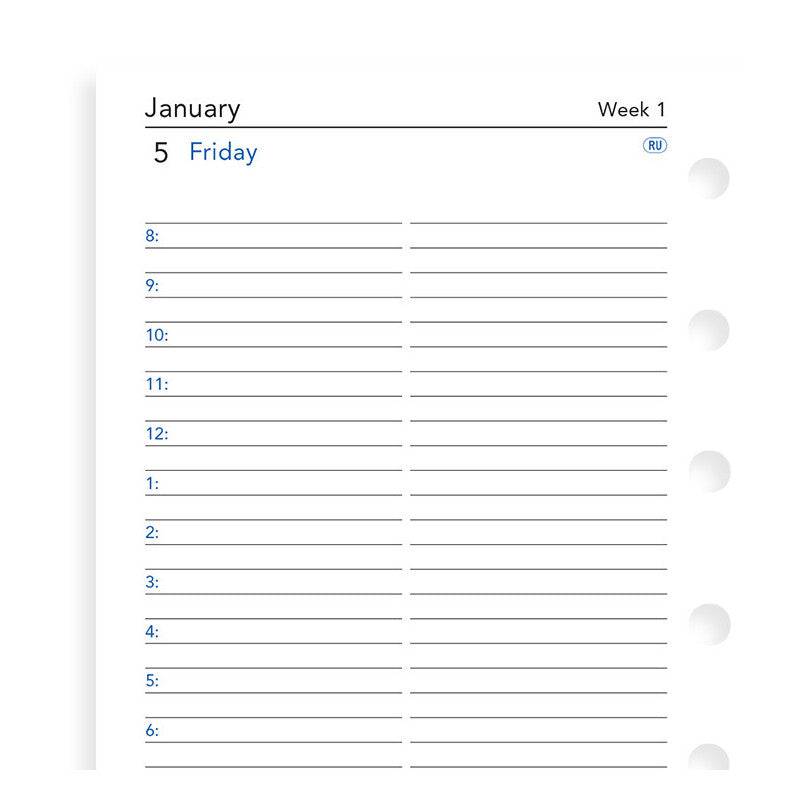Viewport: 800px width, 800px height.
Task: Select the 1: afternoon time label
Action: point(152,484)
